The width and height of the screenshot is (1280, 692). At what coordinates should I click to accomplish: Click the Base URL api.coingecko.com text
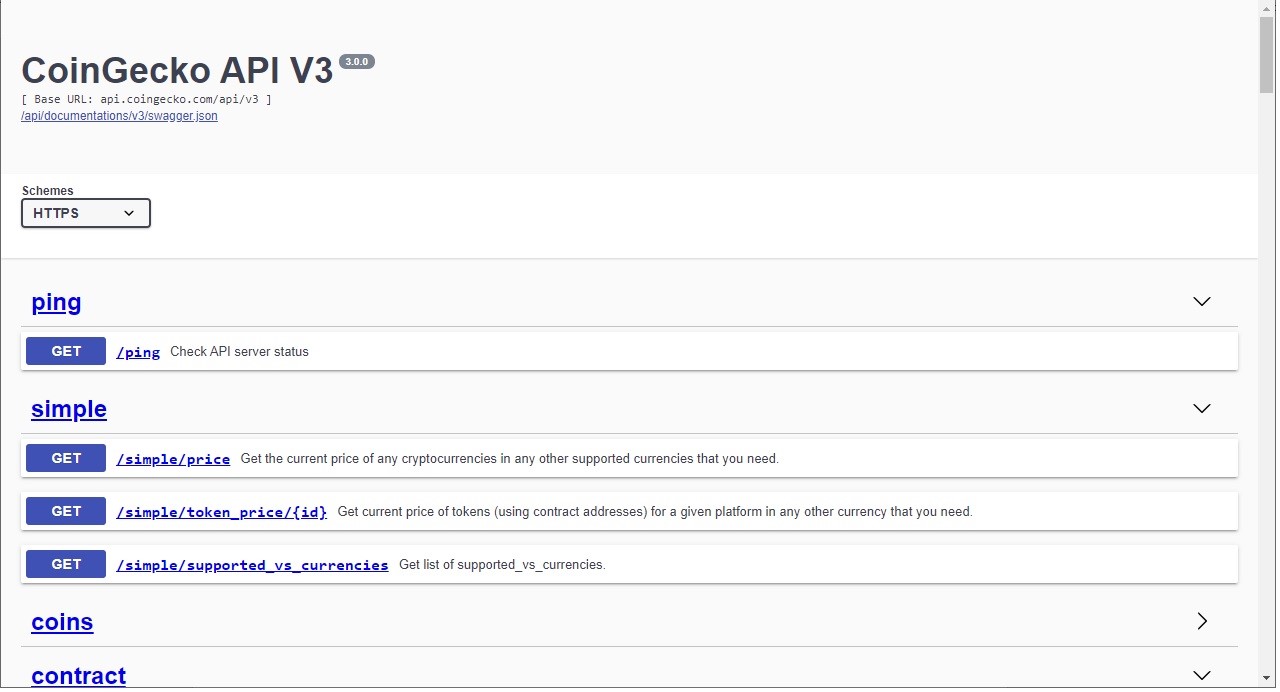point(147,100)
